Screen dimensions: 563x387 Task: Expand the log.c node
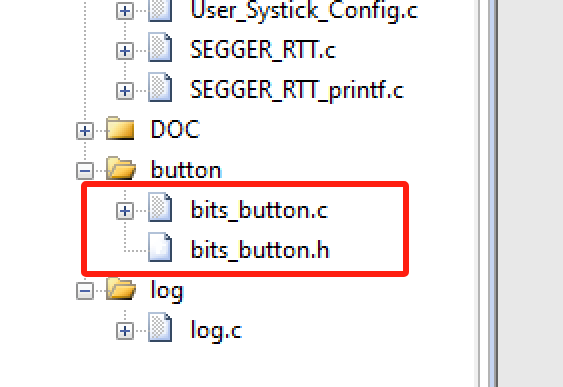[x=125, y=331]
